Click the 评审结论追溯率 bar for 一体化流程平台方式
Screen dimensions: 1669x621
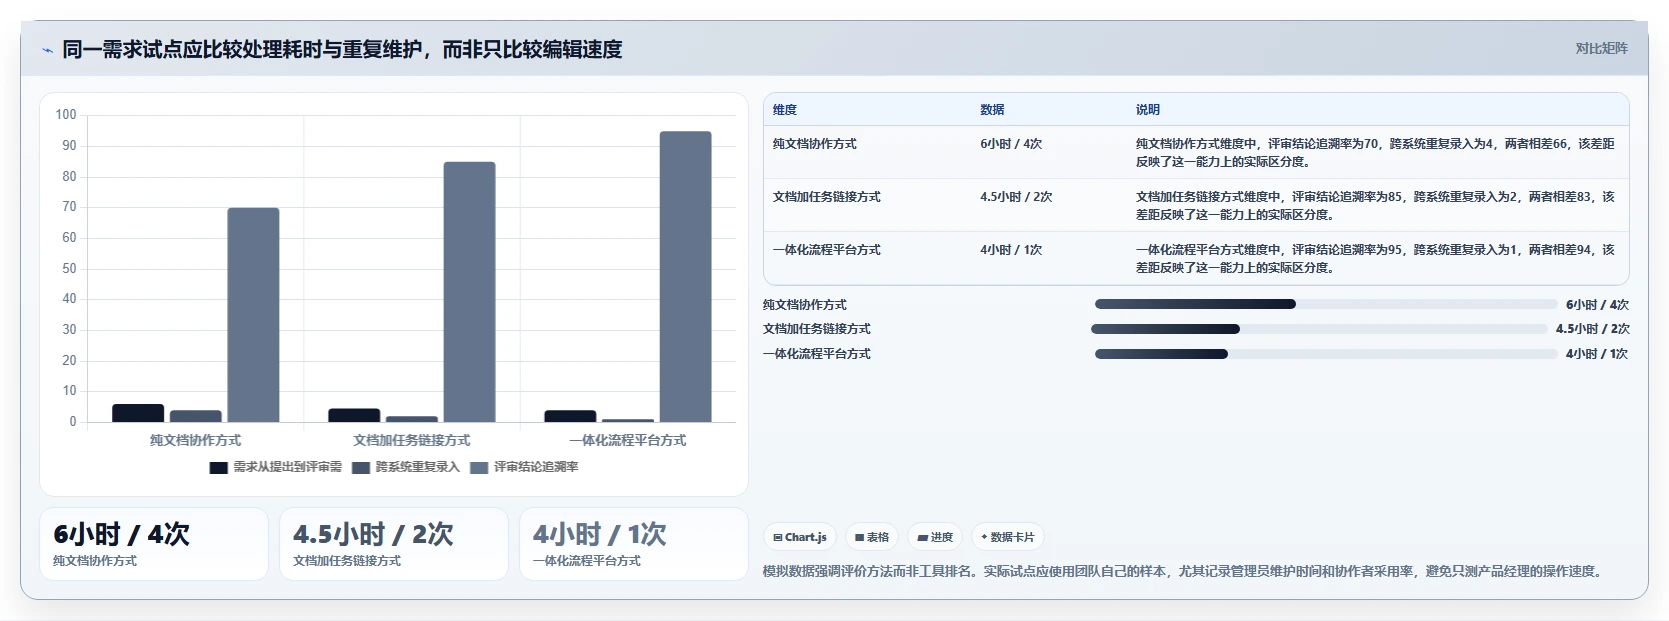[x=685, y=277]
